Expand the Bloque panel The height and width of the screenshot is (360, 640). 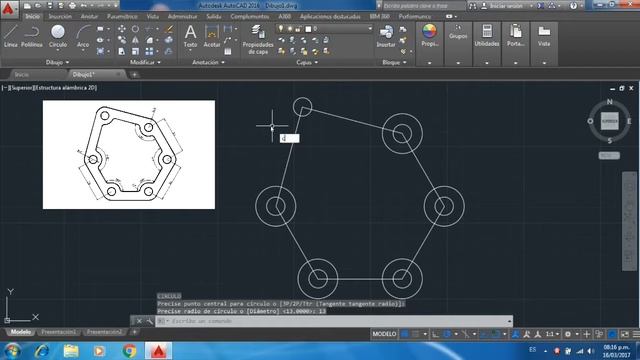394,62
